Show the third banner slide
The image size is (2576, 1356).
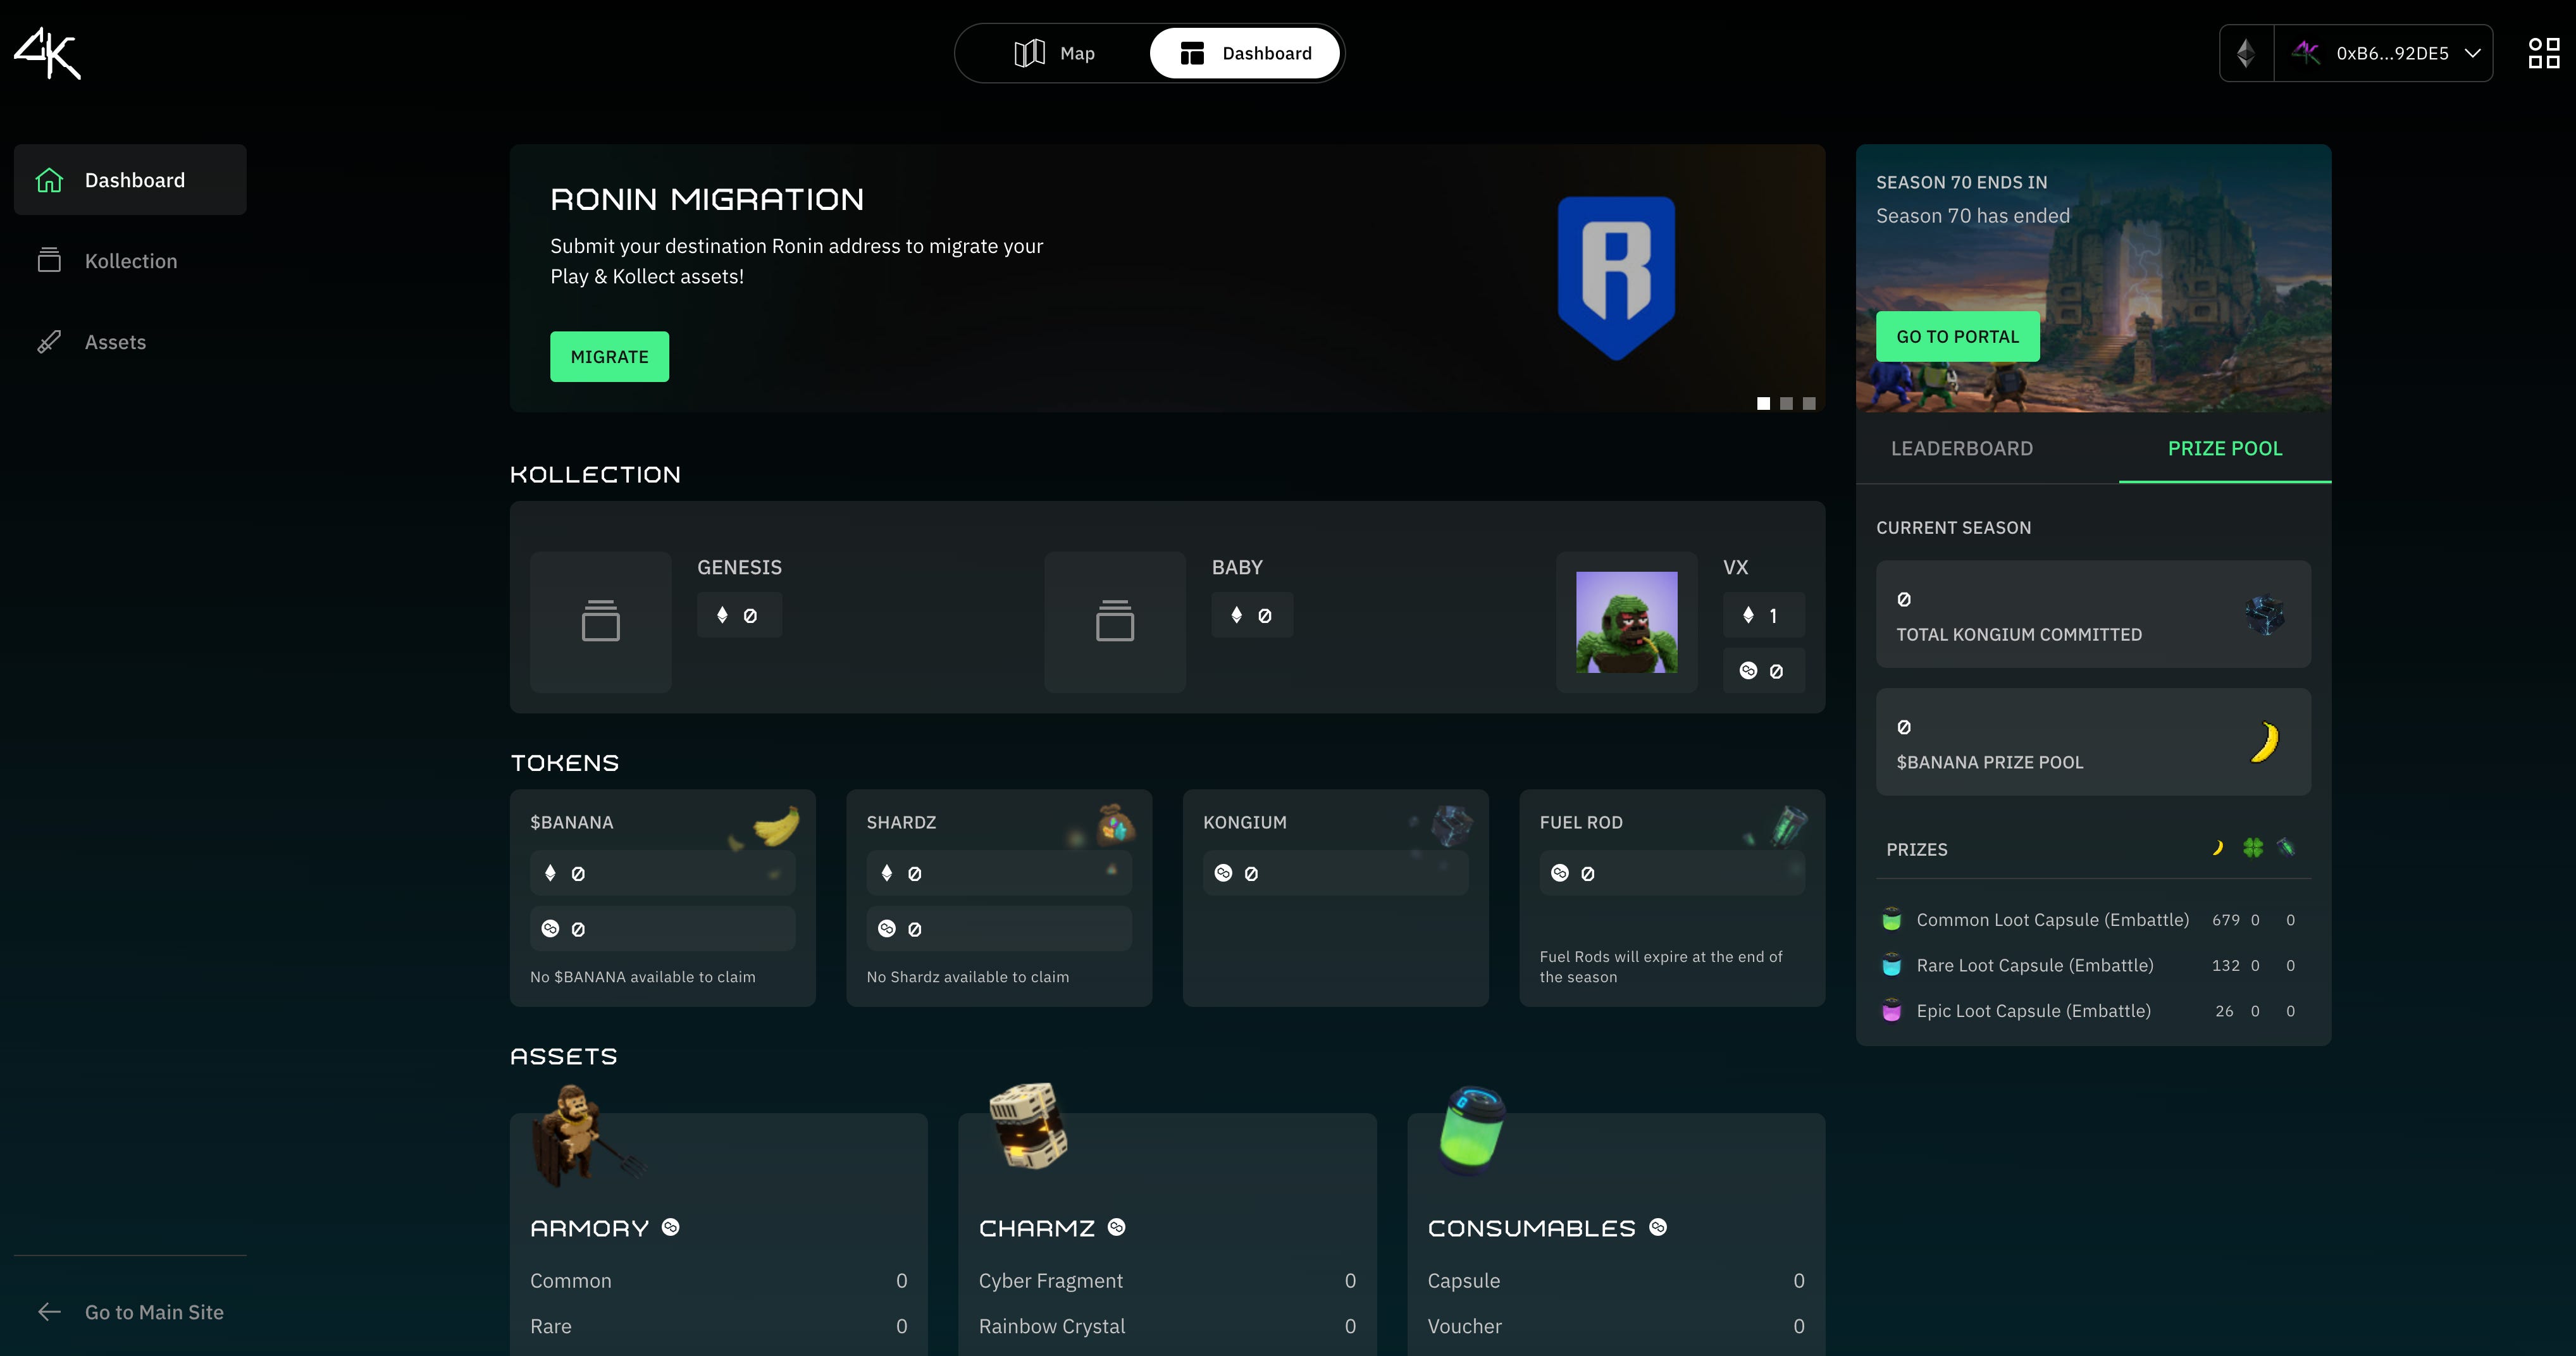tap(1809, 403)
